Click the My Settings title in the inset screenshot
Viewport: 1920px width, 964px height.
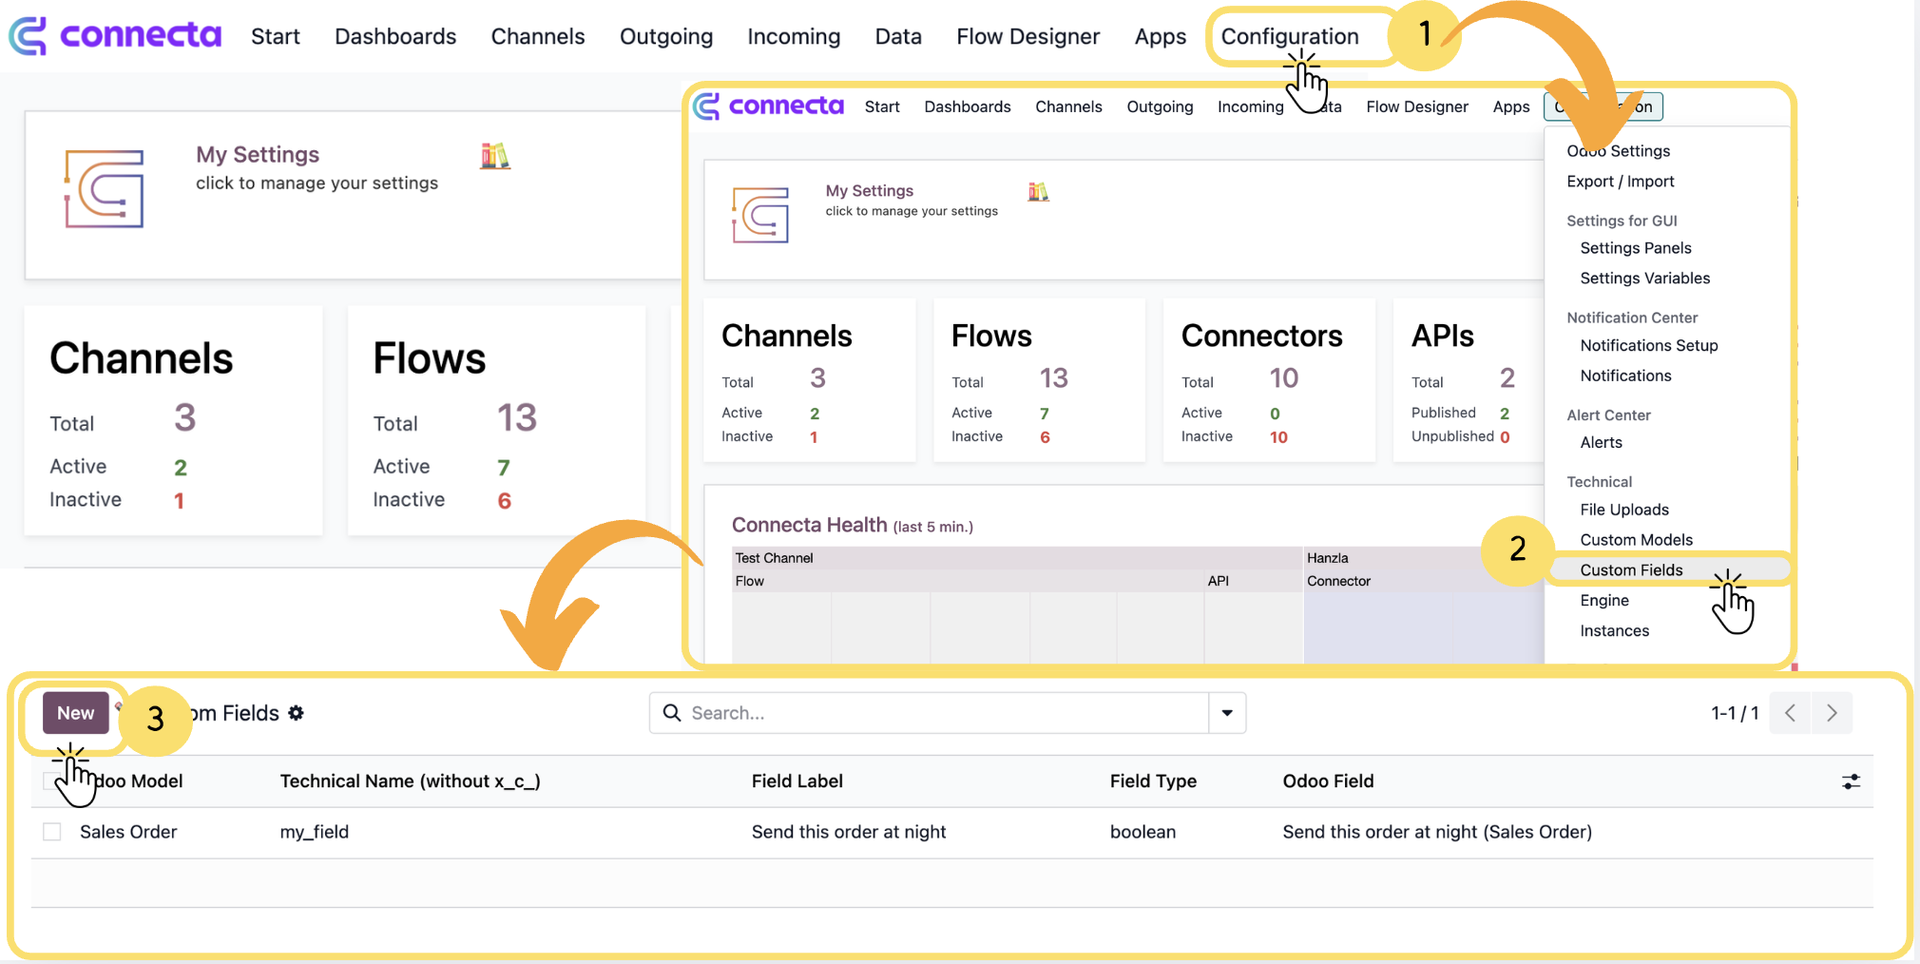coord(869,190)
